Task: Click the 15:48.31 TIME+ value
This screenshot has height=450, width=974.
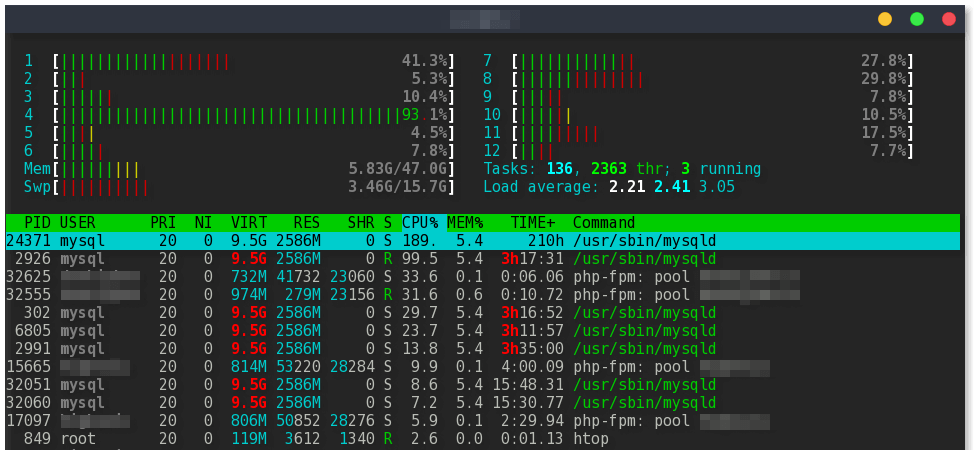Action: pos(528,385)
